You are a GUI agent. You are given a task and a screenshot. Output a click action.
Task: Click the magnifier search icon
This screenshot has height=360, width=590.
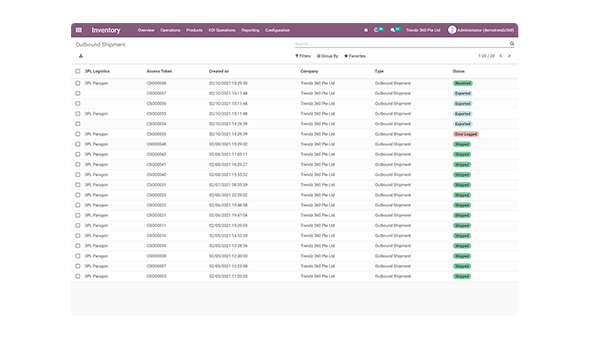pyautogui.click(x=512, y=44)
